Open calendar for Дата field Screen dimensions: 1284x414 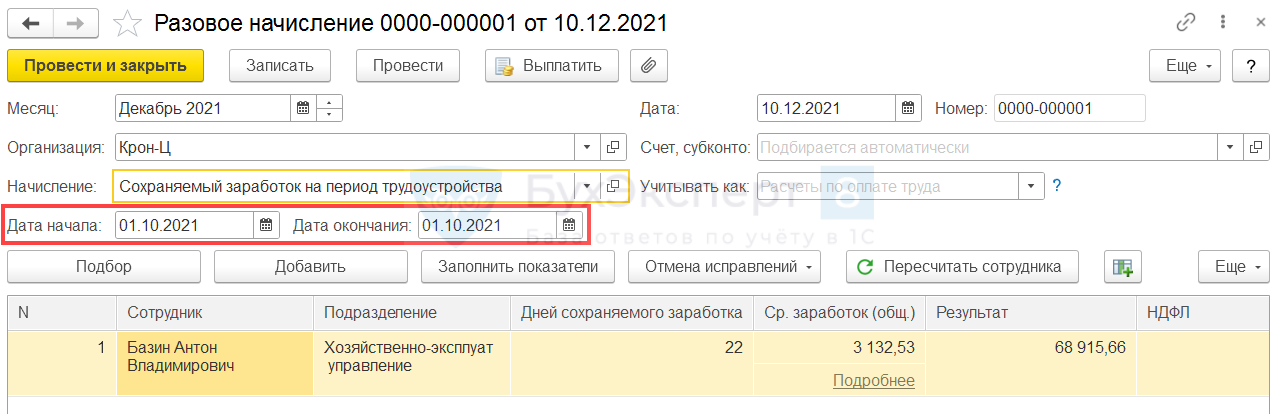pos(907,108)
